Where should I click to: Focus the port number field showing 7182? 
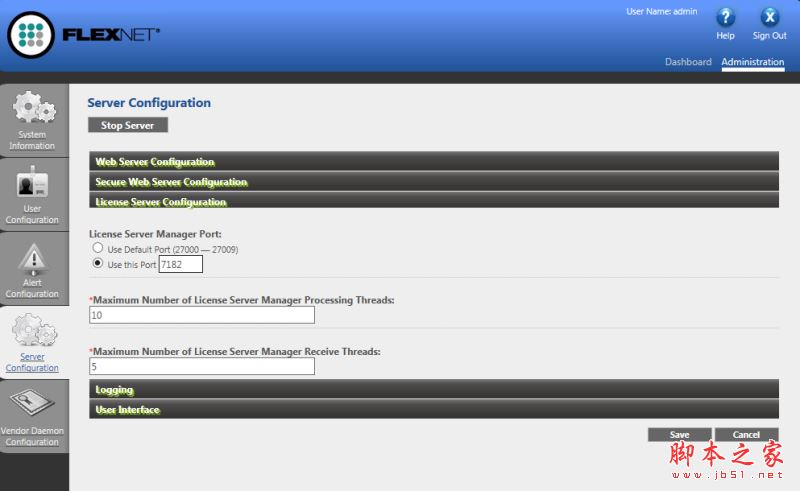(181, 264)
